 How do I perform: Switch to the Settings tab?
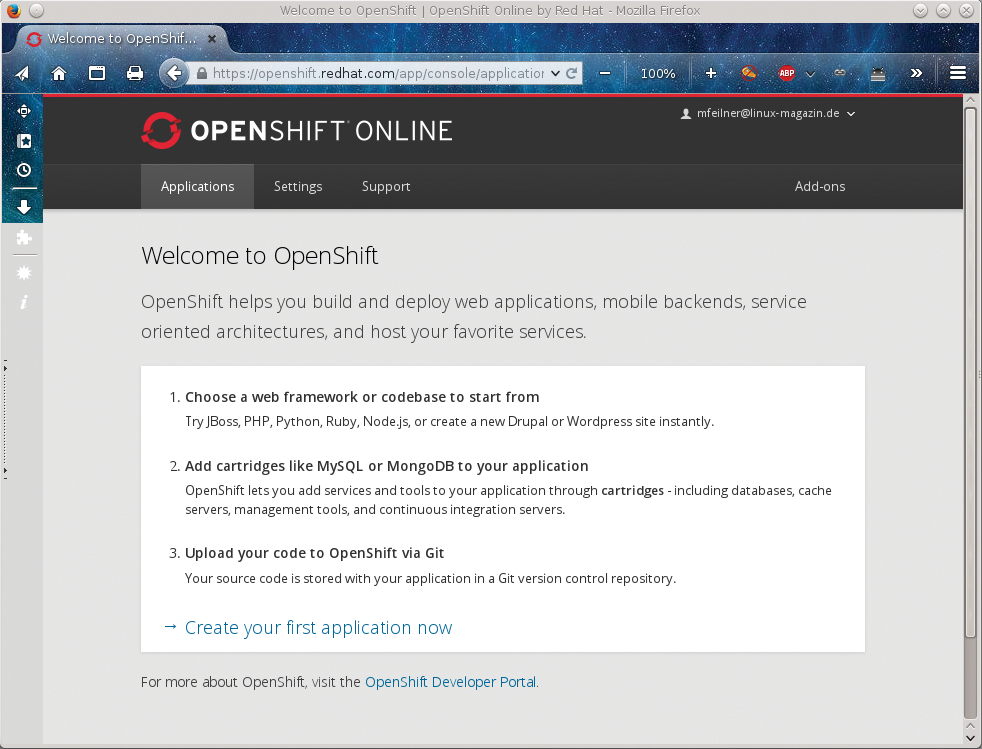(x=298, y=186)
